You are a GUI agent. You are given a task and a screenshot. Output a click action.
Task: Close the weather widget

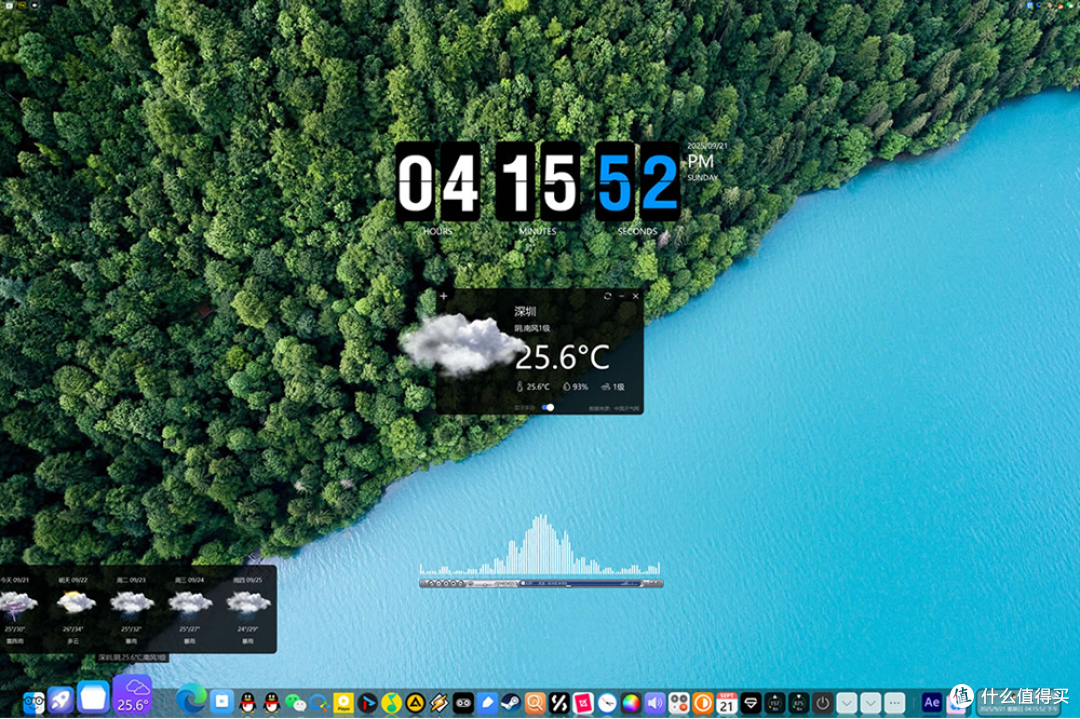[636, 296]
